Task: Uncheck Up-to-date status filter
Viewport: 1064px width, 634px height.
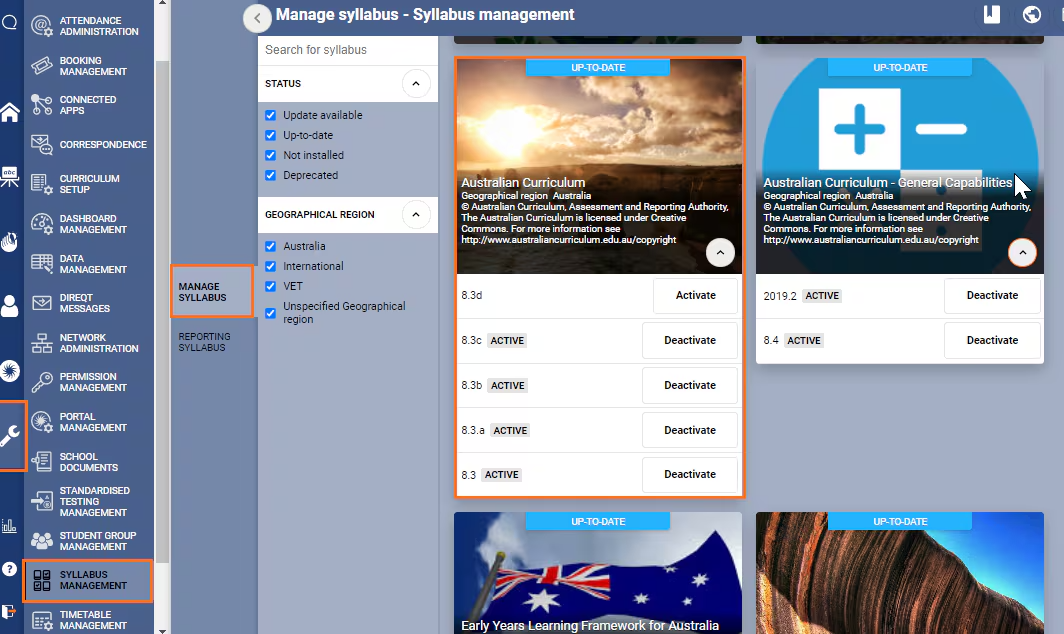Action: [271, 135]
